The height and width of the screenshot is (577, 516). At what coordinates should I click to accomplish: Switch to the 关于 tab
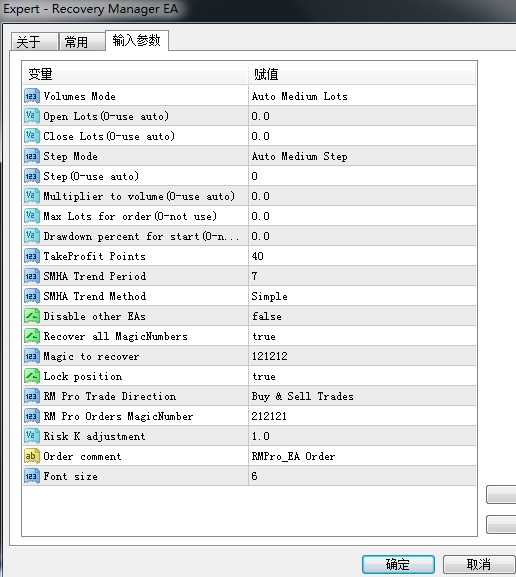click(35, 42)
